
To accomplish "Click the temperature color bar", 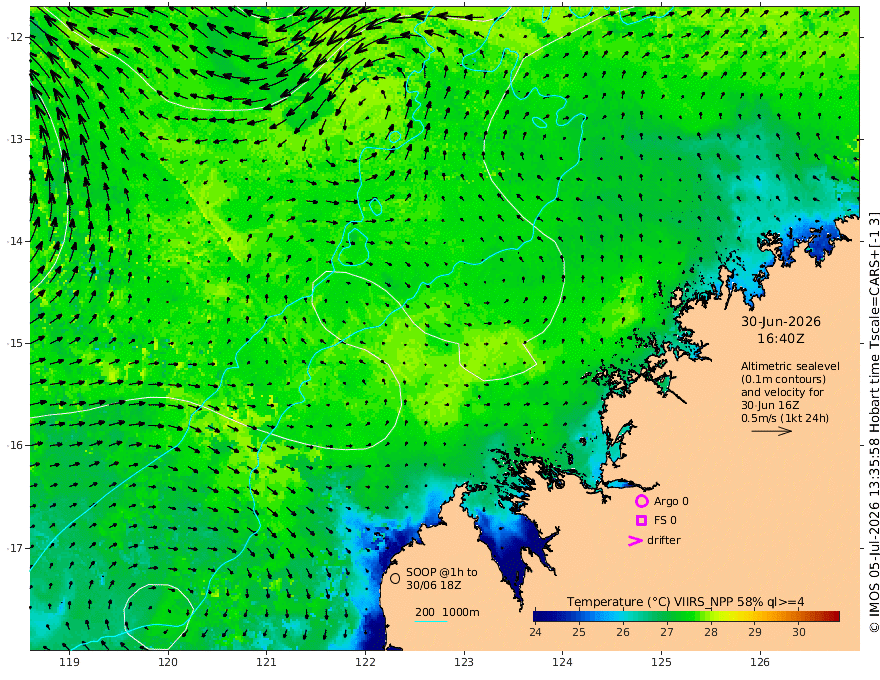I will (686, 616).
